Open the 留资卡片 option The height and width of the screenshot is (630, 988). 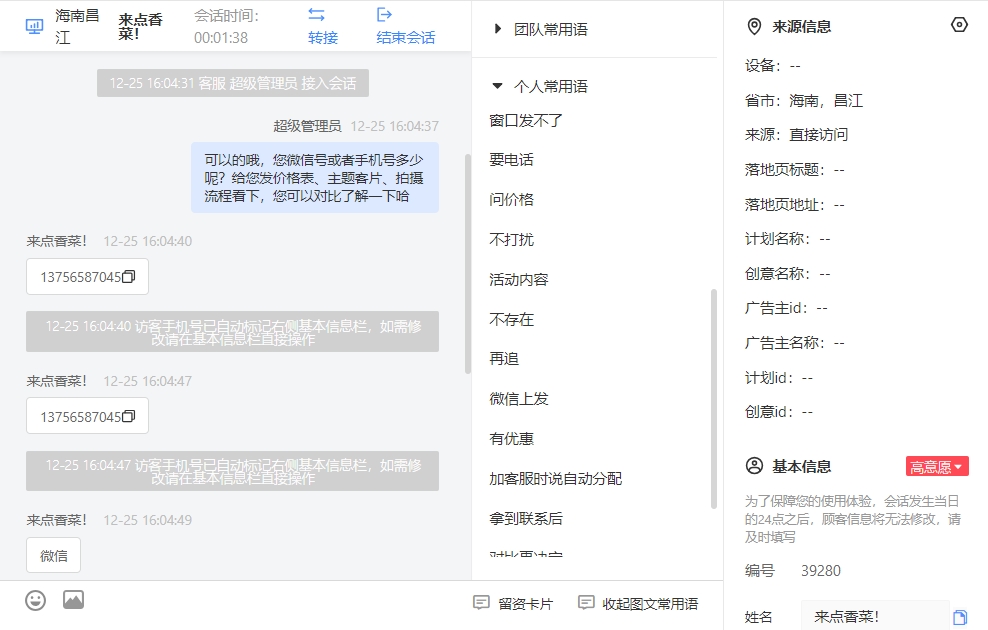(513, 604)
